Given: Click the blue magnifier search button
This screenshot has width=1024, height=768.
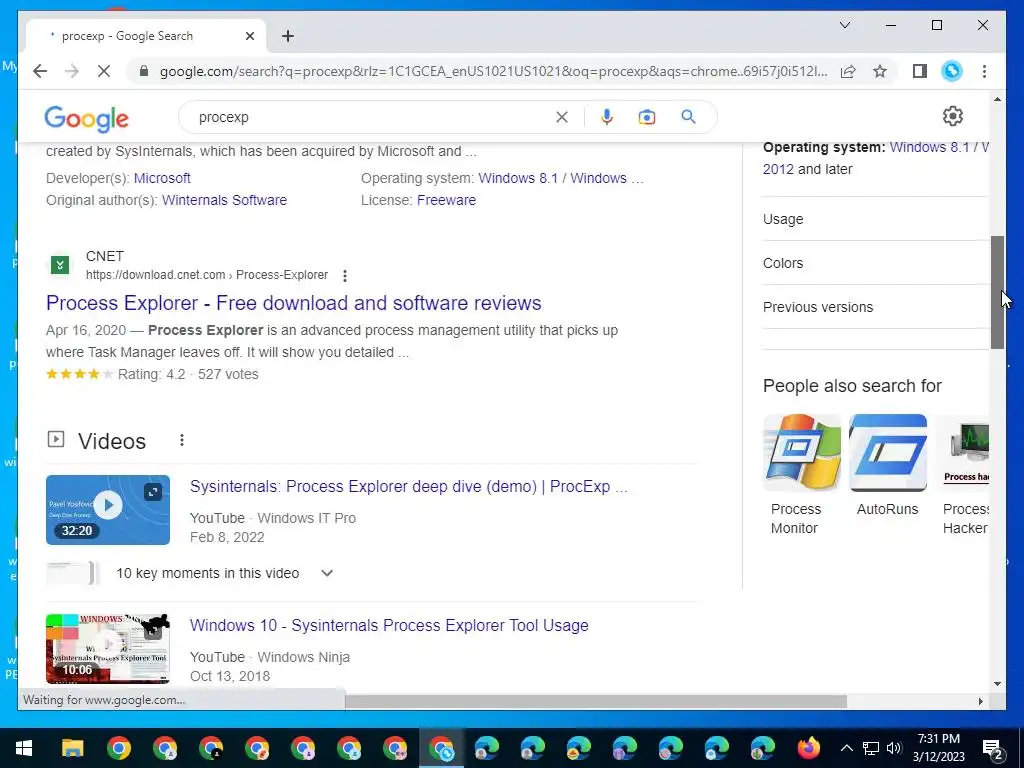Looking at the screenshot, I should pyautogui.click(x=688, y=117).
